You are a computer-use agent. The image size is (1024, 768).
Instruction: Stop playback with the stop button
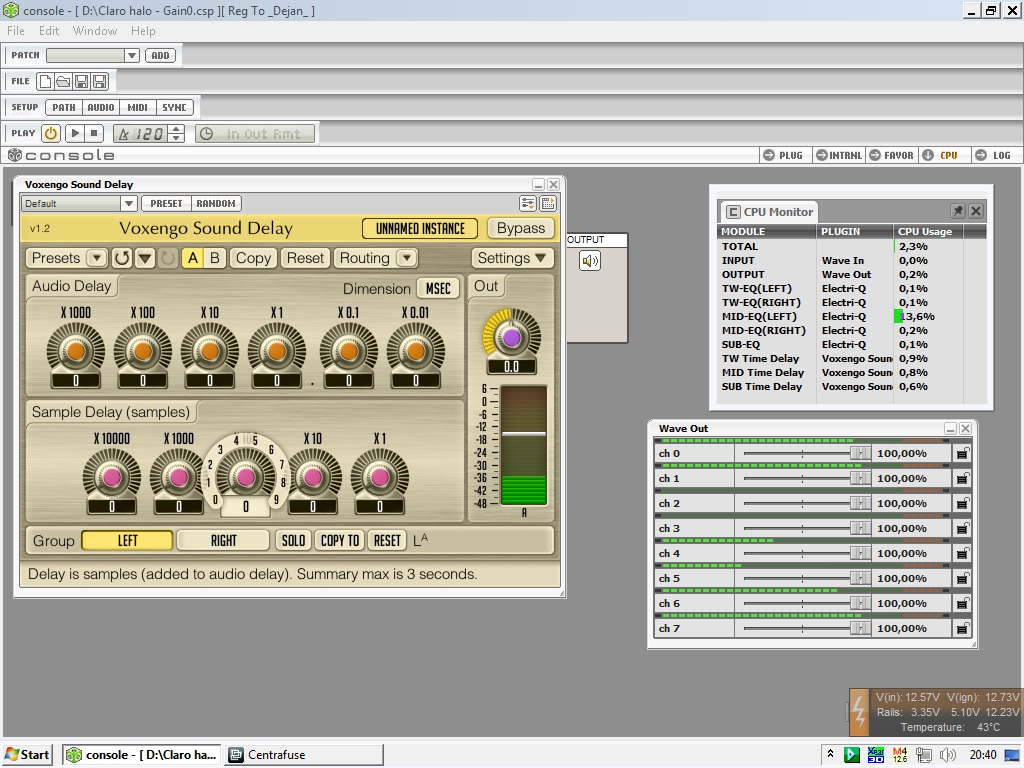pyautogui.click(x=94, y=134)
